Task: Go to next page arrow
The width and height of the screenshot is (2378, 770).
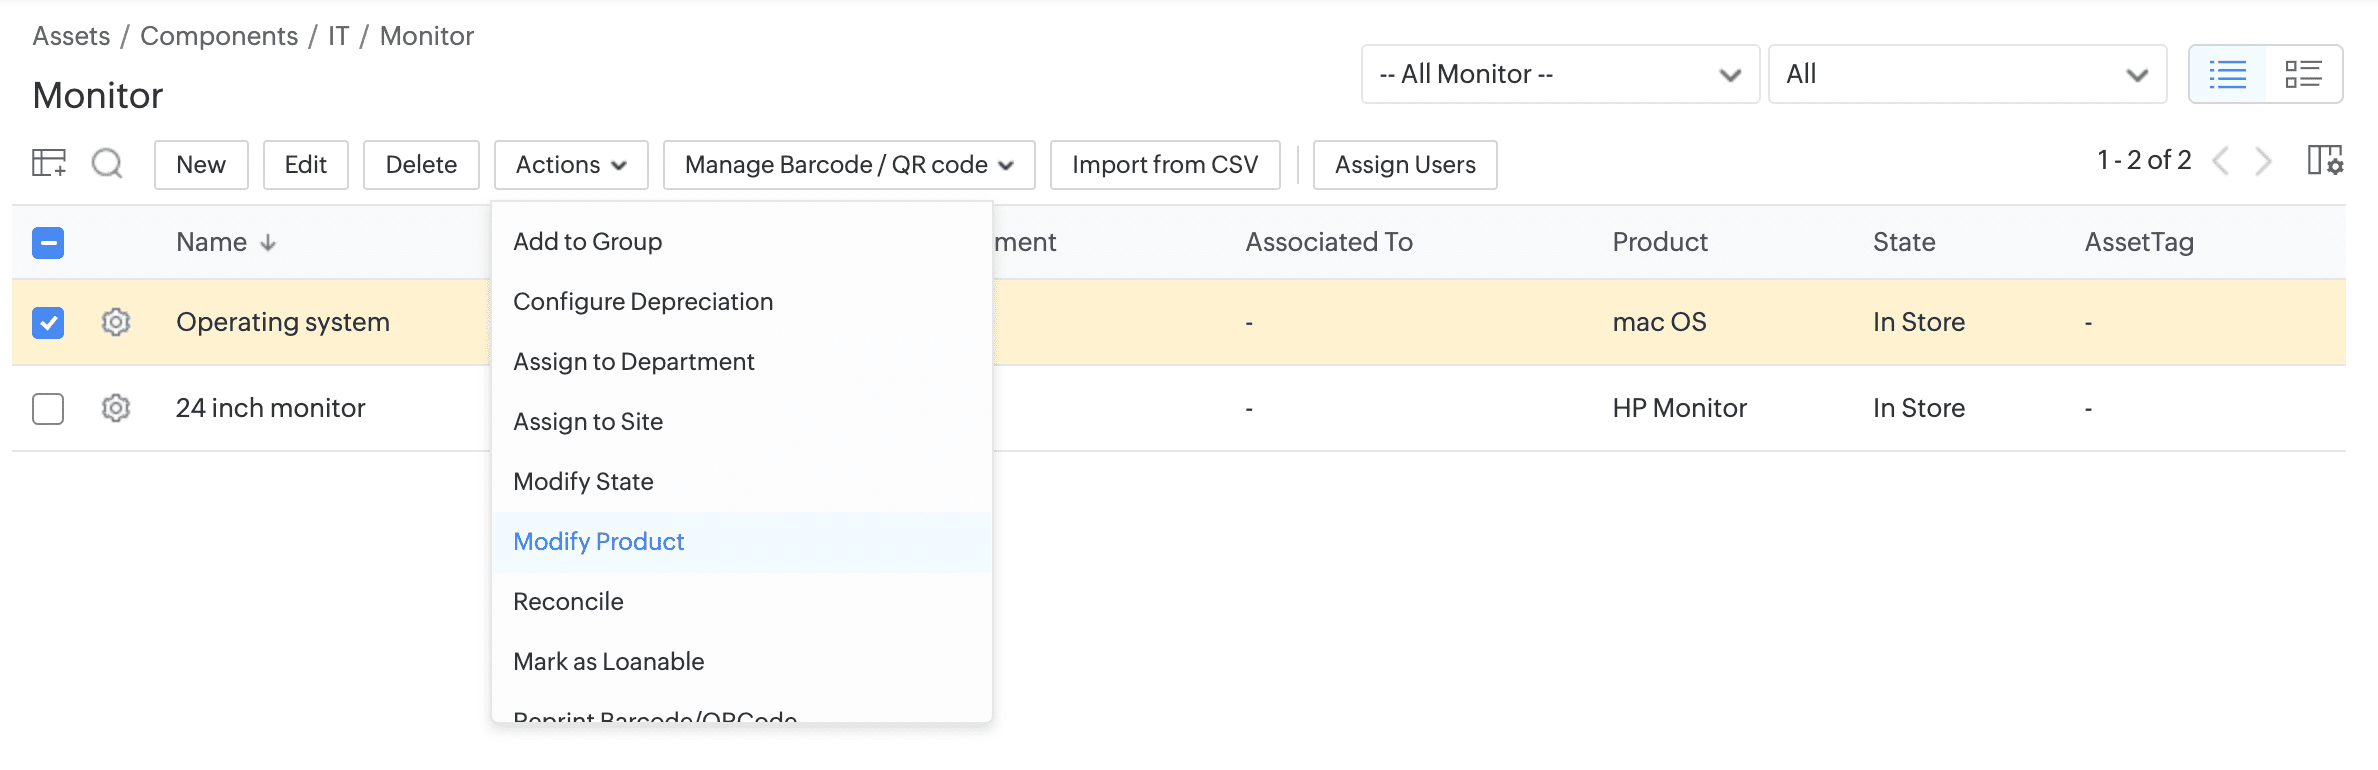Action: coord(2264,161)
